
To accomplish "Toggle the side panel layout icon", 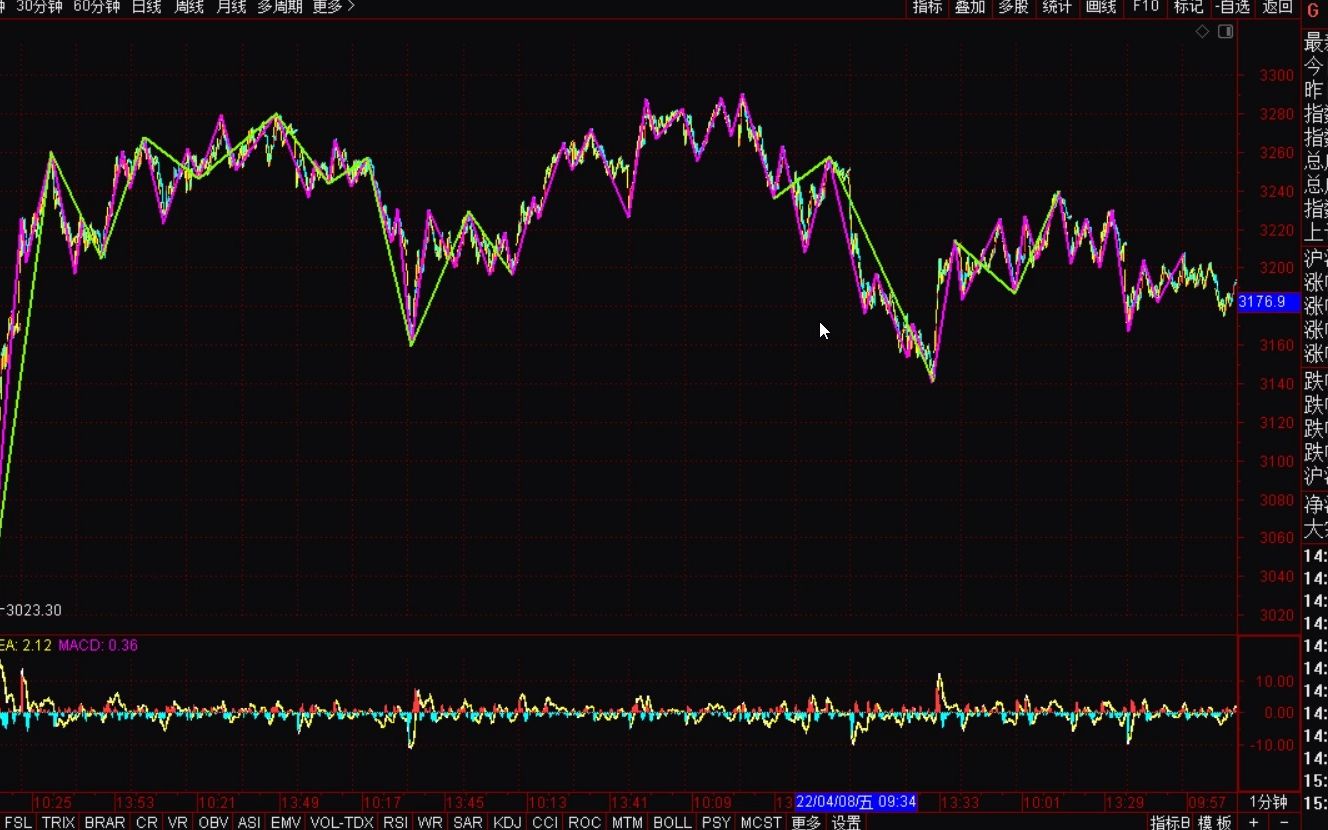I will pyautogui.click(x=1226, y=32).
